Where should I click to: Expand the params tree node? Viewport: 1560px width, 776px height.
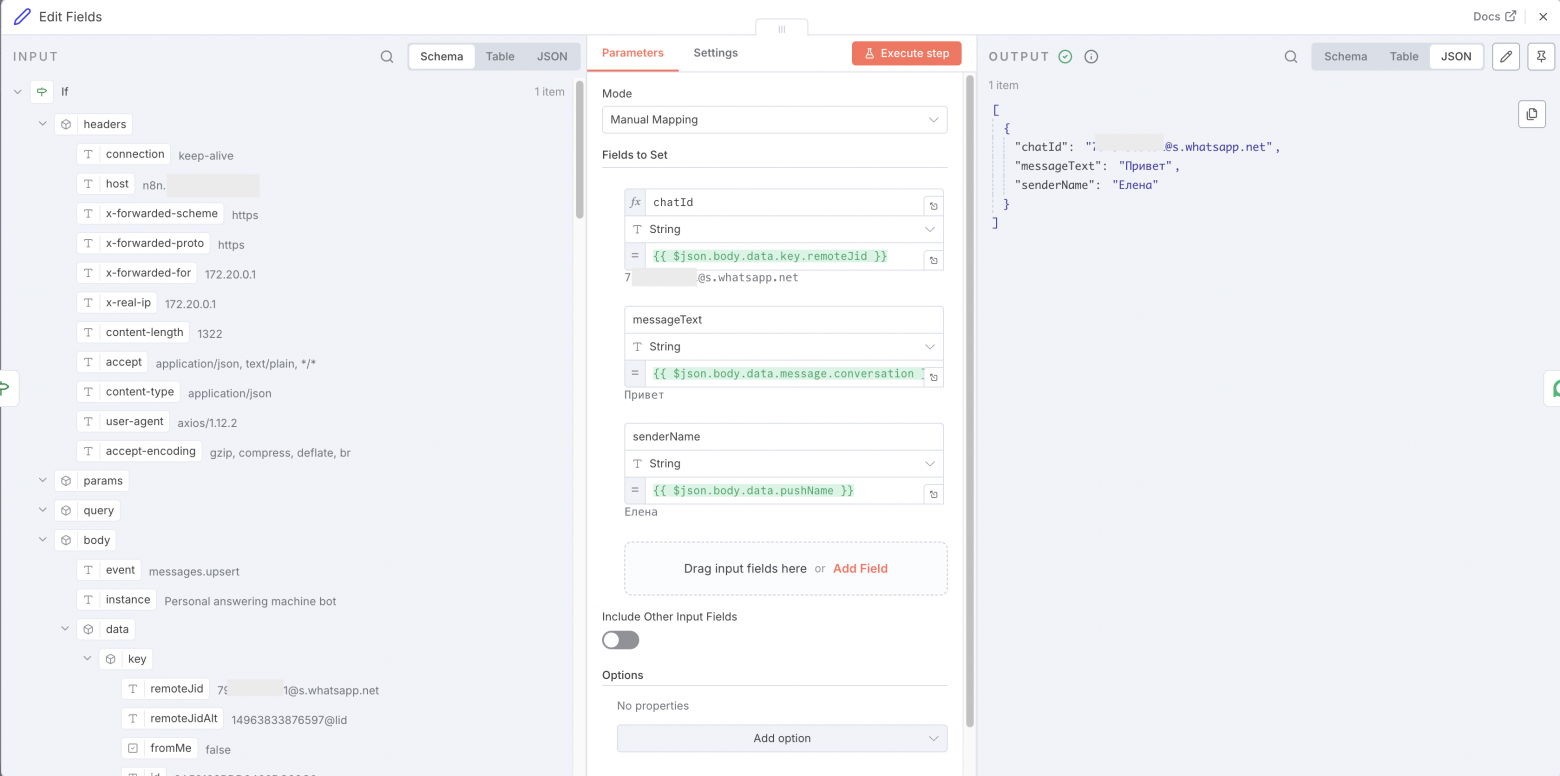(x=43, y=481)
